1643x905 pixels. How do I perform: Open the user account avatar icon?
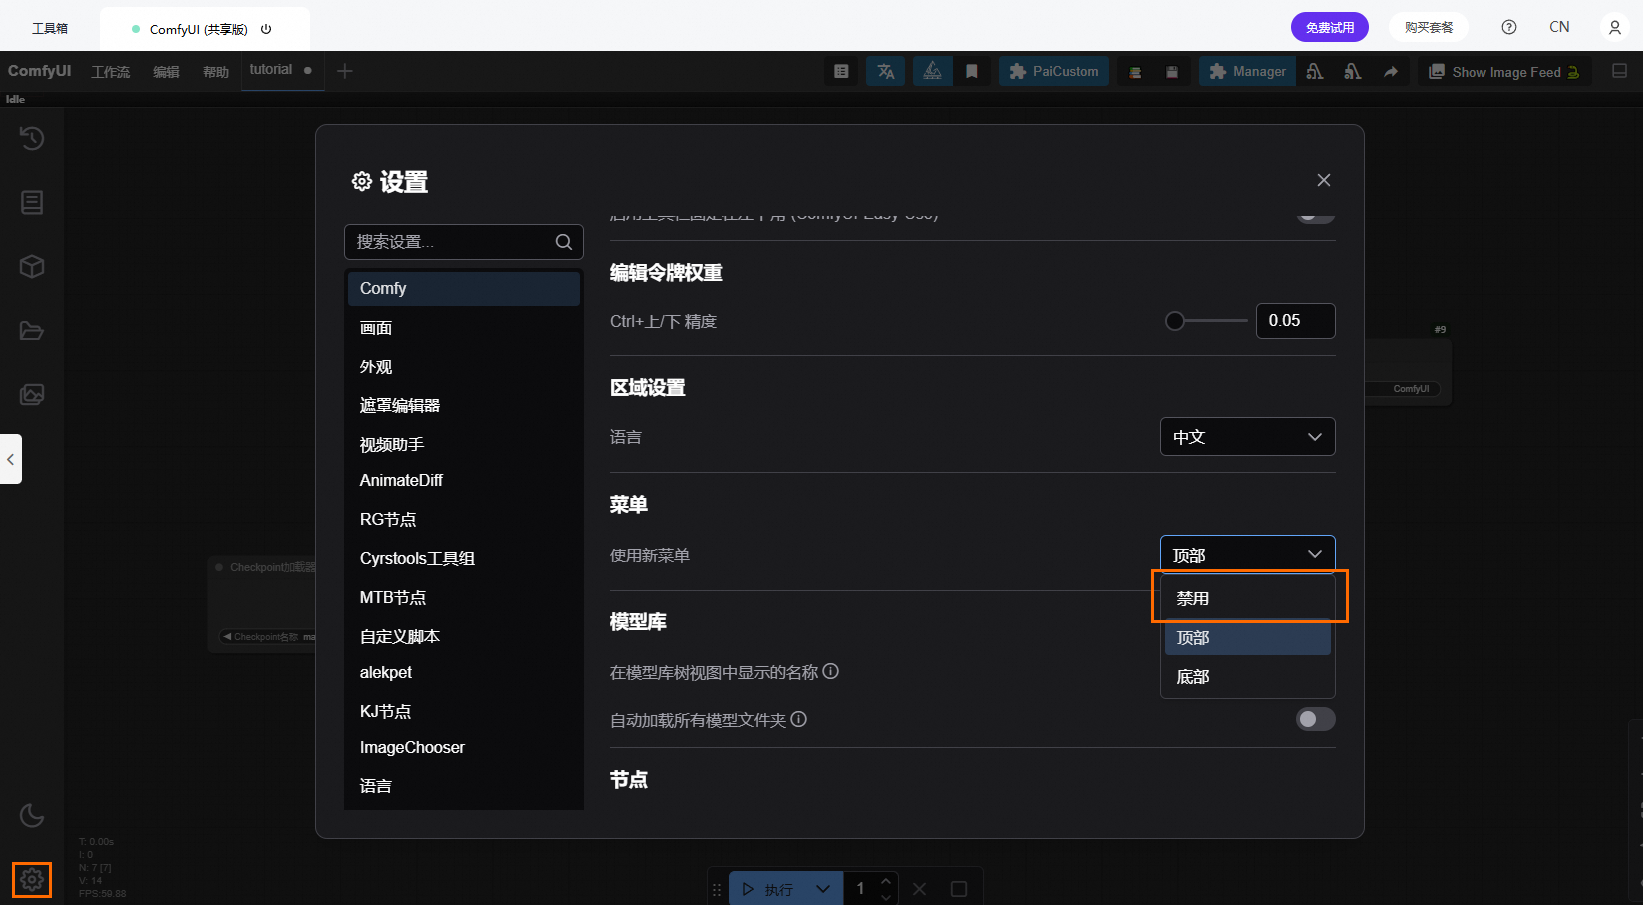tap(1614, 27)
